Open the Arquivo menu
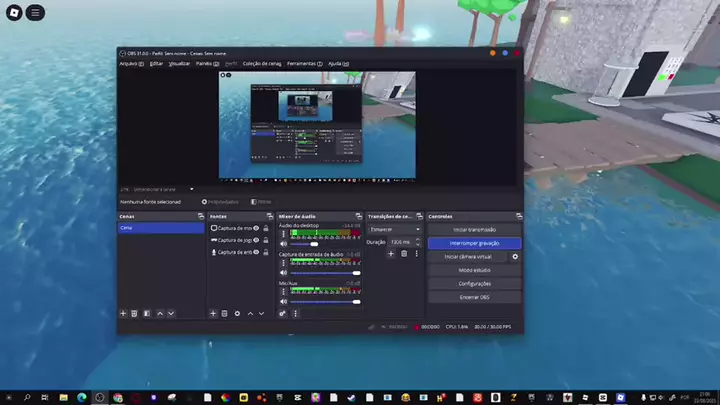 [130, 63]
